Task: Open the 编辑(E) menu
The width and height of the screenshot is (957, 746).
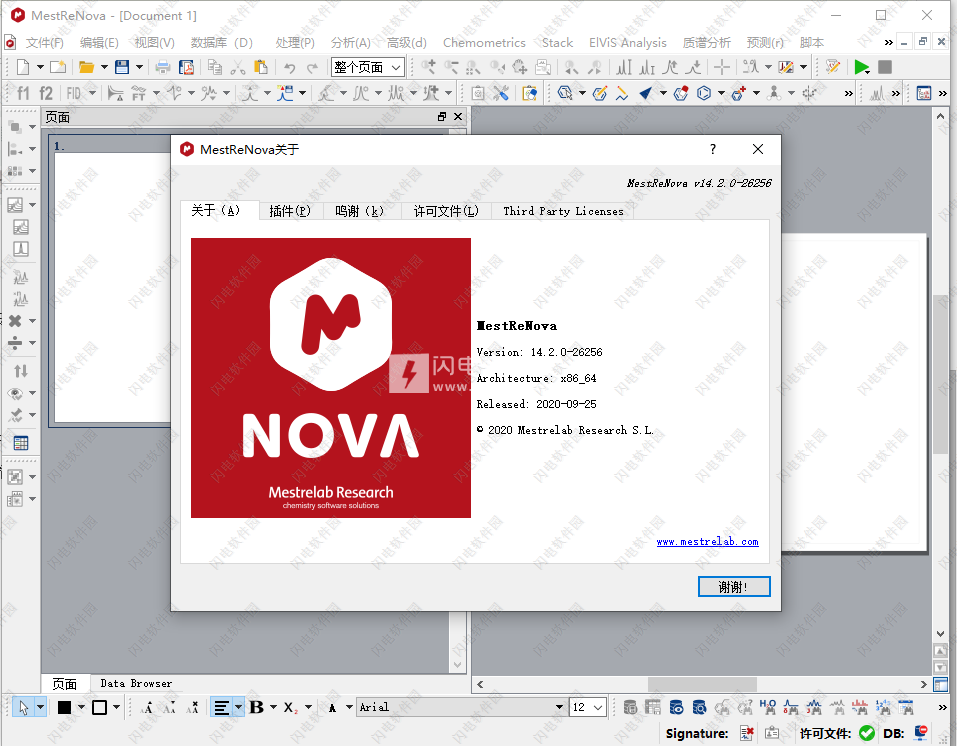Action: click(x=99, y=43)
